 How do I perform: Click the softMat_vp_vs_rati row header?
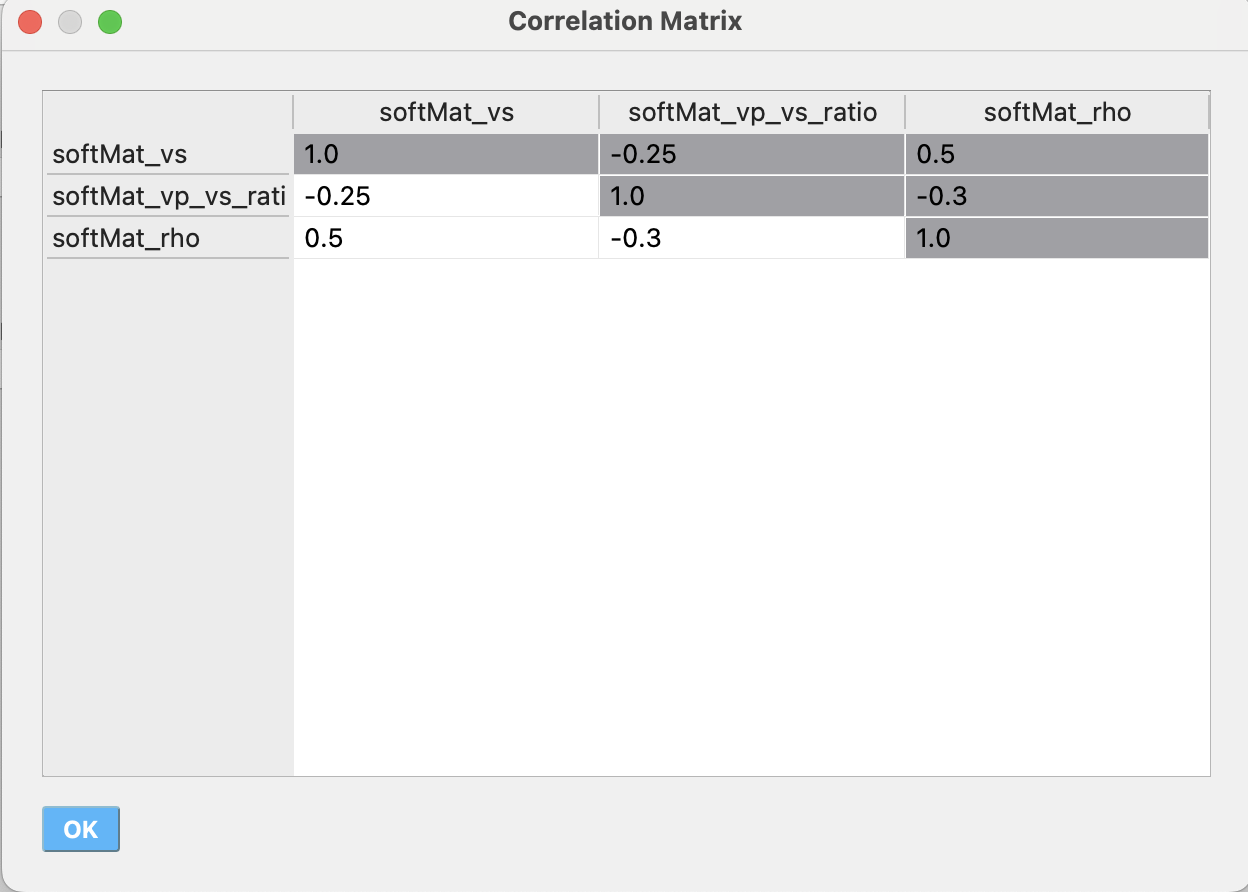point(168,196)
